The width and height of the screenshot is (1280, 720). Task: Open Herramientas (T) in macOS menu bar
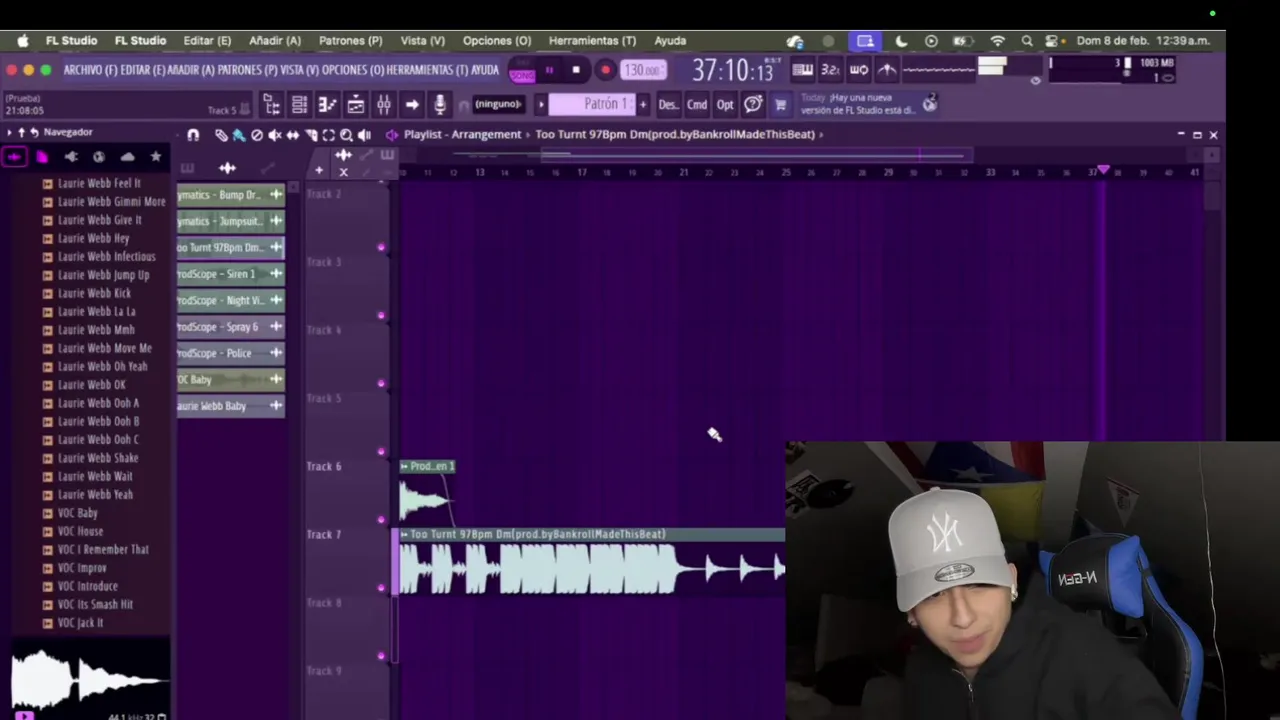592,41
